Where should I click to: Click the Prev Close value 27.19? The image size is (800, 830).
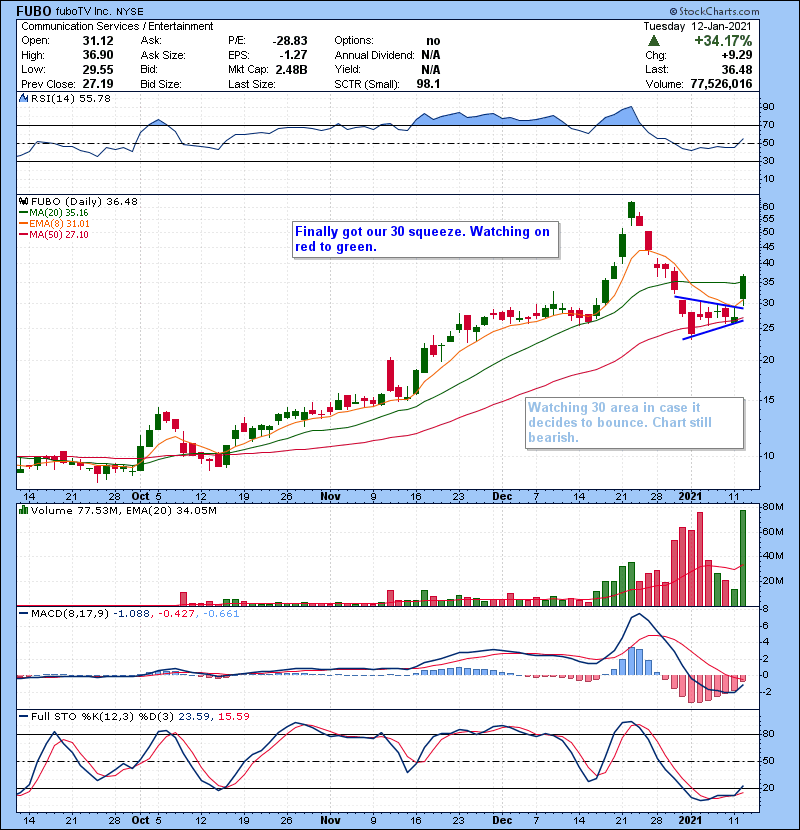[x=98, y=84]
